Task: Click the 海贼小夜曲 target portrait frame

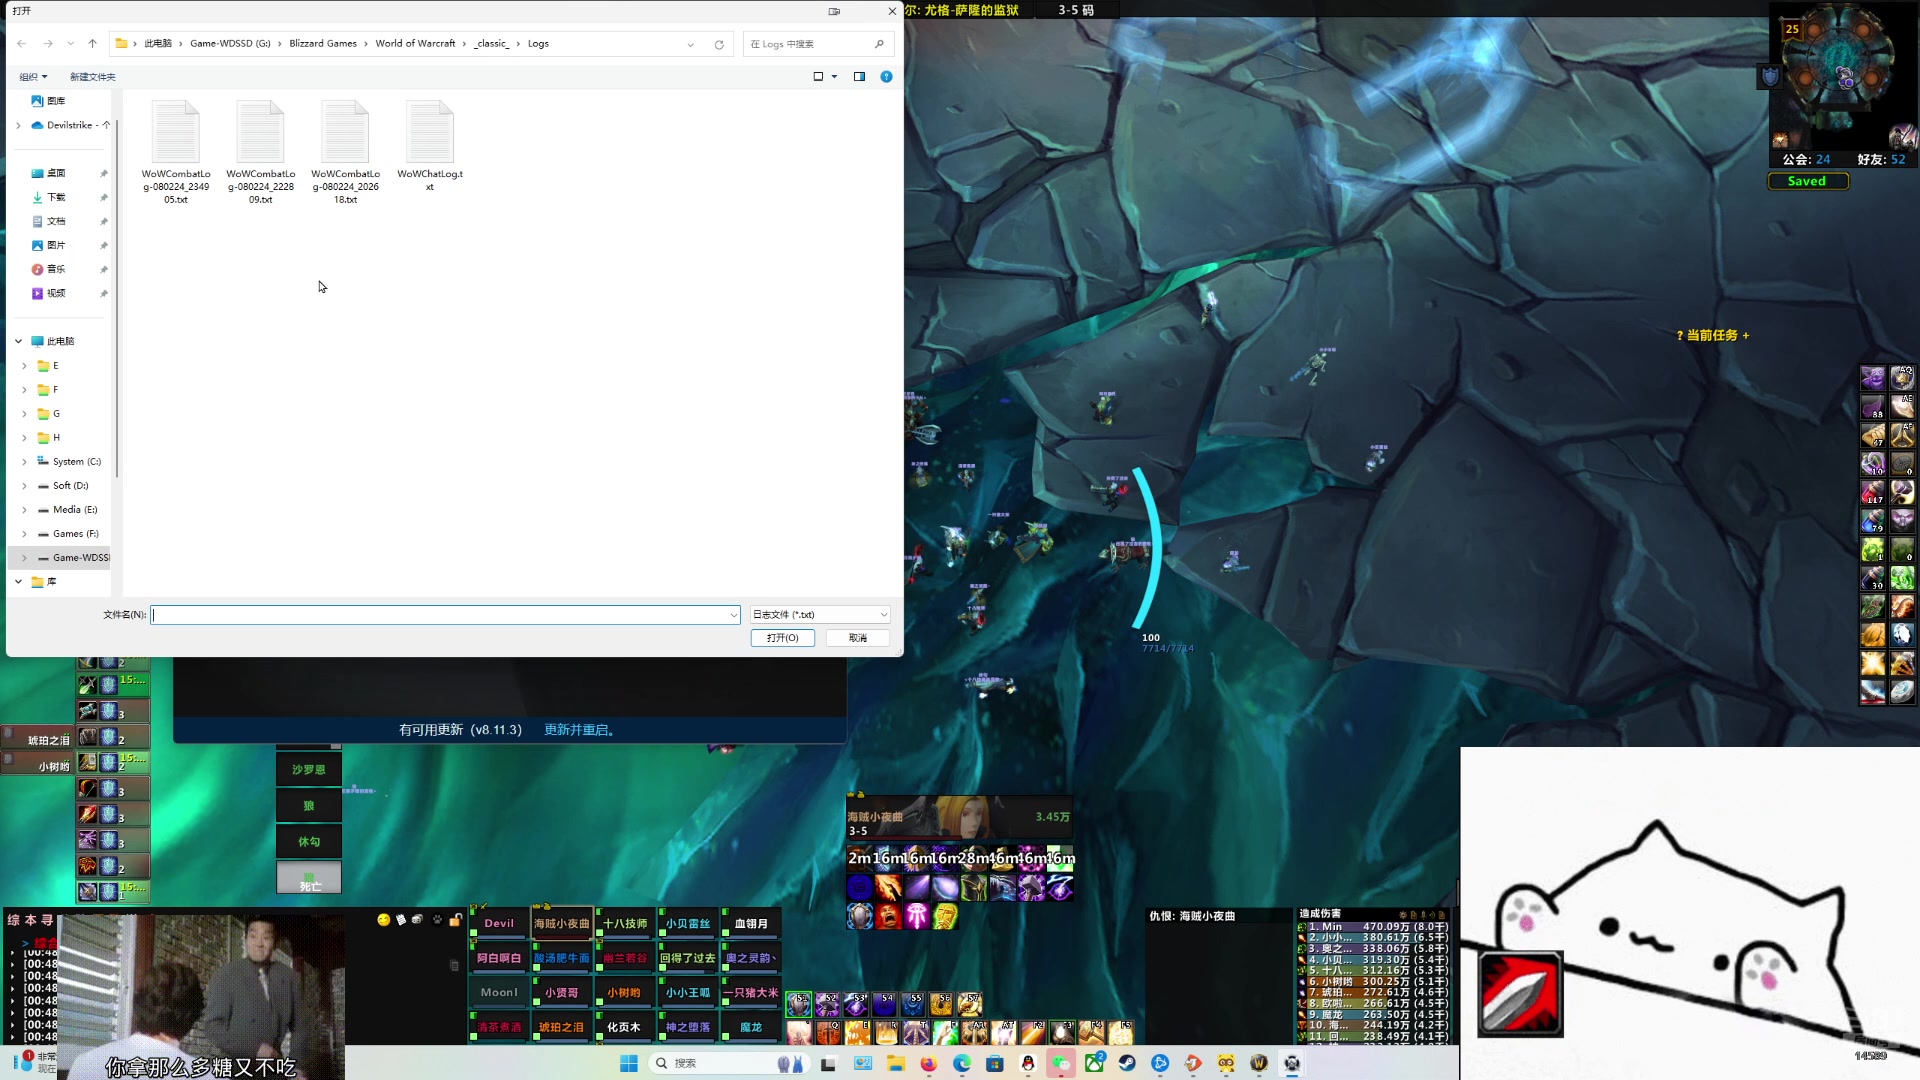Action: pyautogui.click(x=960, y=817)
